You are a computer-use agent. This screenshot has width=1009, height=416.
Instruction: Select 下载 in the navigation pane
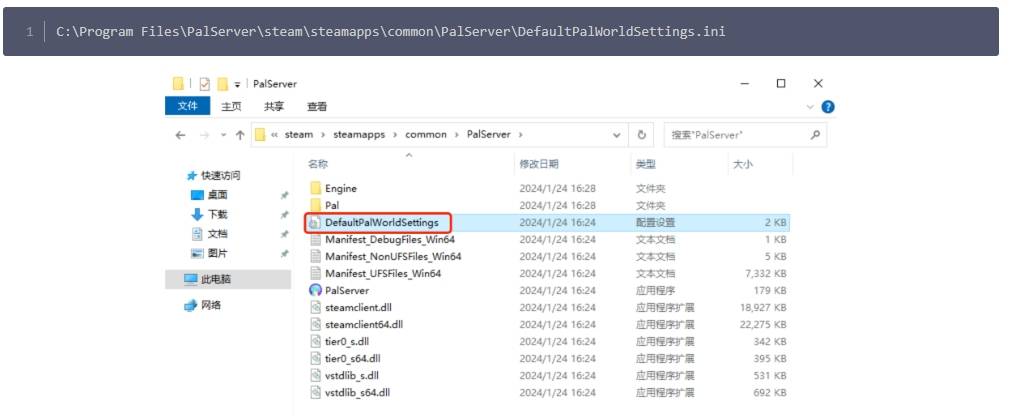pyautogui.click(x=217, y=214)
